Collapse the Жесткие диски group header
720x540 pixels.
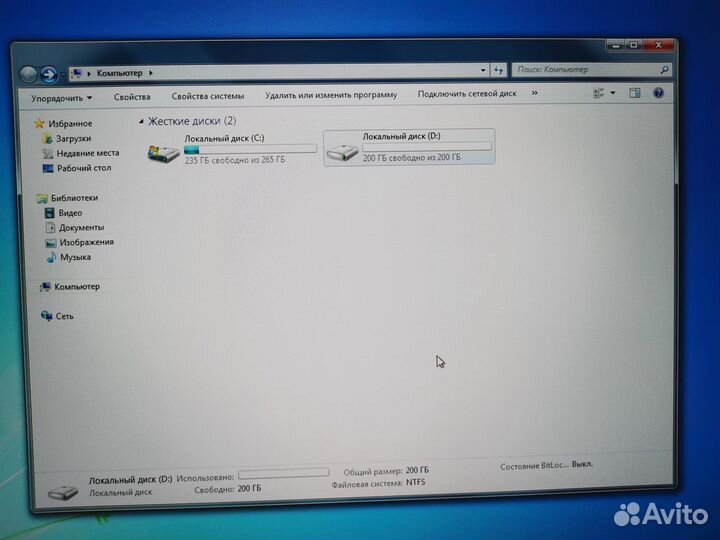pyautogui.click(x=190, y=121)
